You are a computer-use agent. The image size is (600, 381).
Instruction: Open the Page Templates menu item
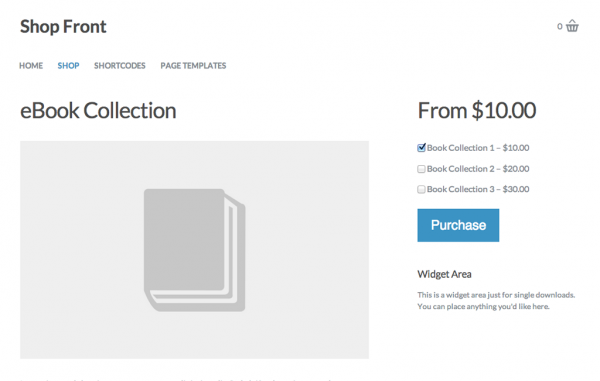pyautogui.click(x=193, y=66)
